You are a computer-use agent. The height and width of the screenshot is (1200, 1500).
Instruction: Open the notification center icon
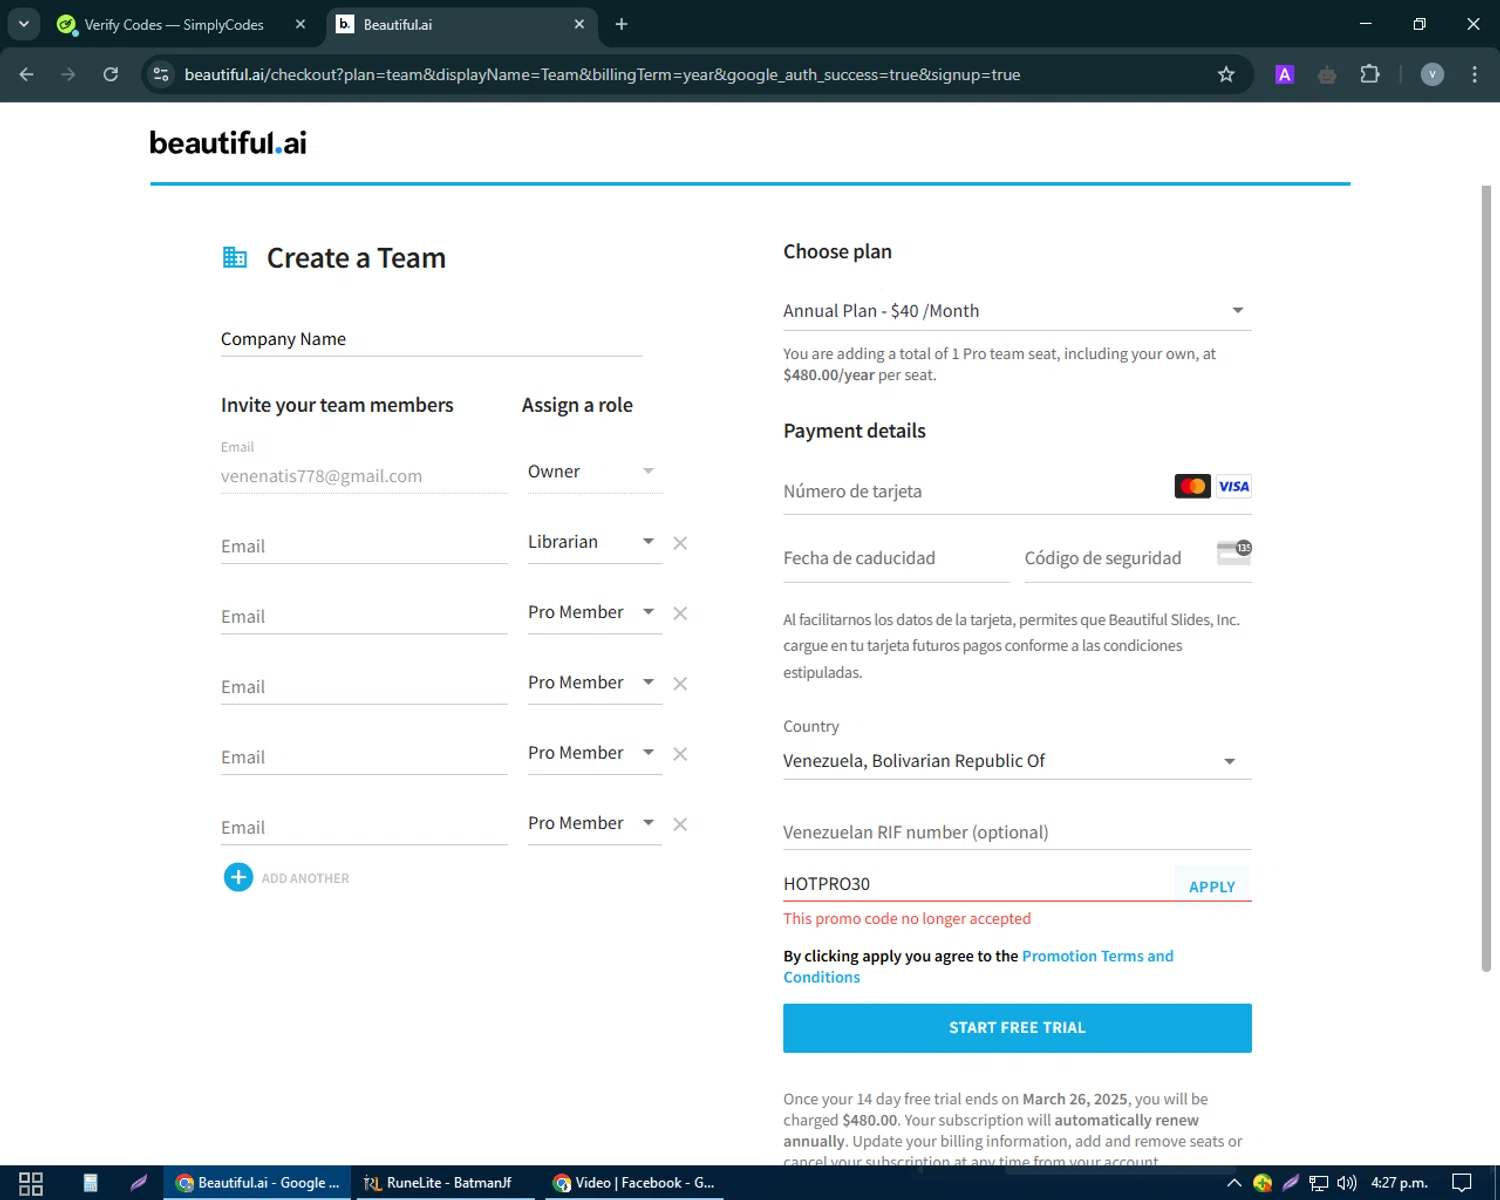pos(1461,1183)
